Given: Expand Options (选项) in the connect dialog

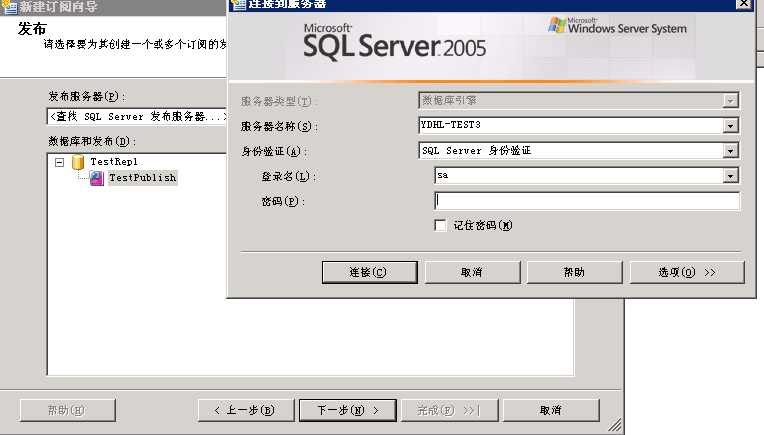Looking at the screenshot, I should (x=687, y=272).
